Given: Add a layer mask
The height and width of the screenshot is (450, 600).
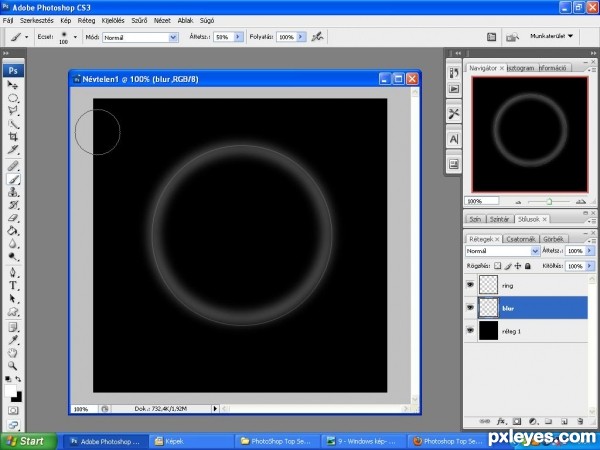Looking at the screenshot, I should (517, 421).
